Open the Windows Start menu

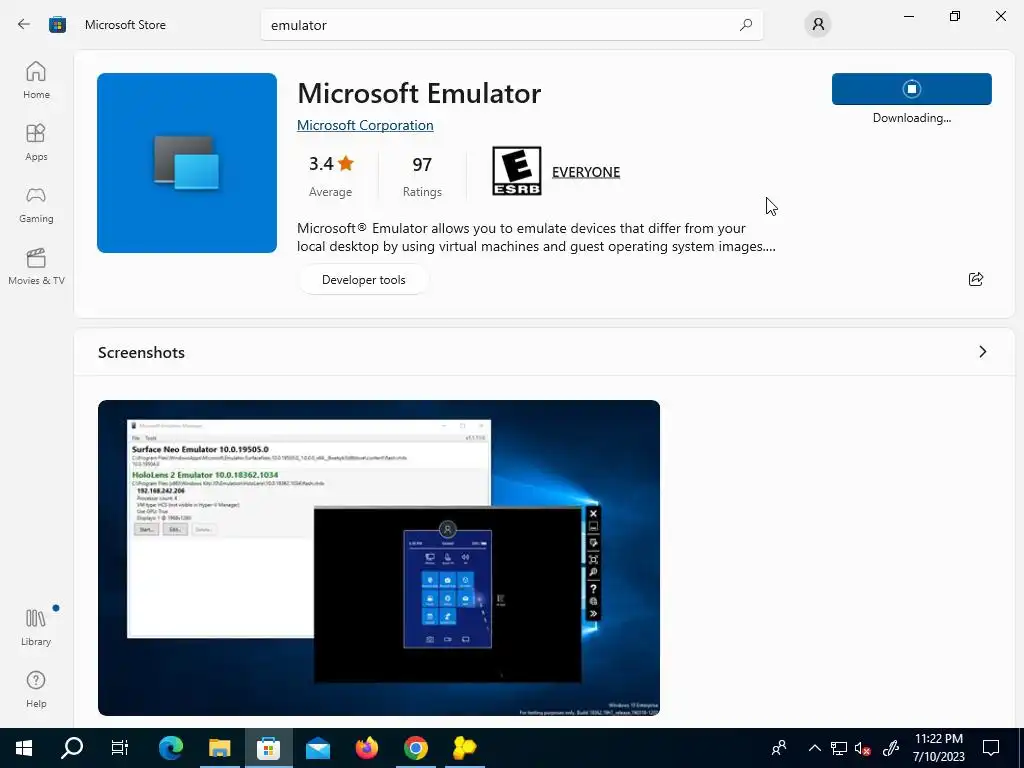pos(24,748)
